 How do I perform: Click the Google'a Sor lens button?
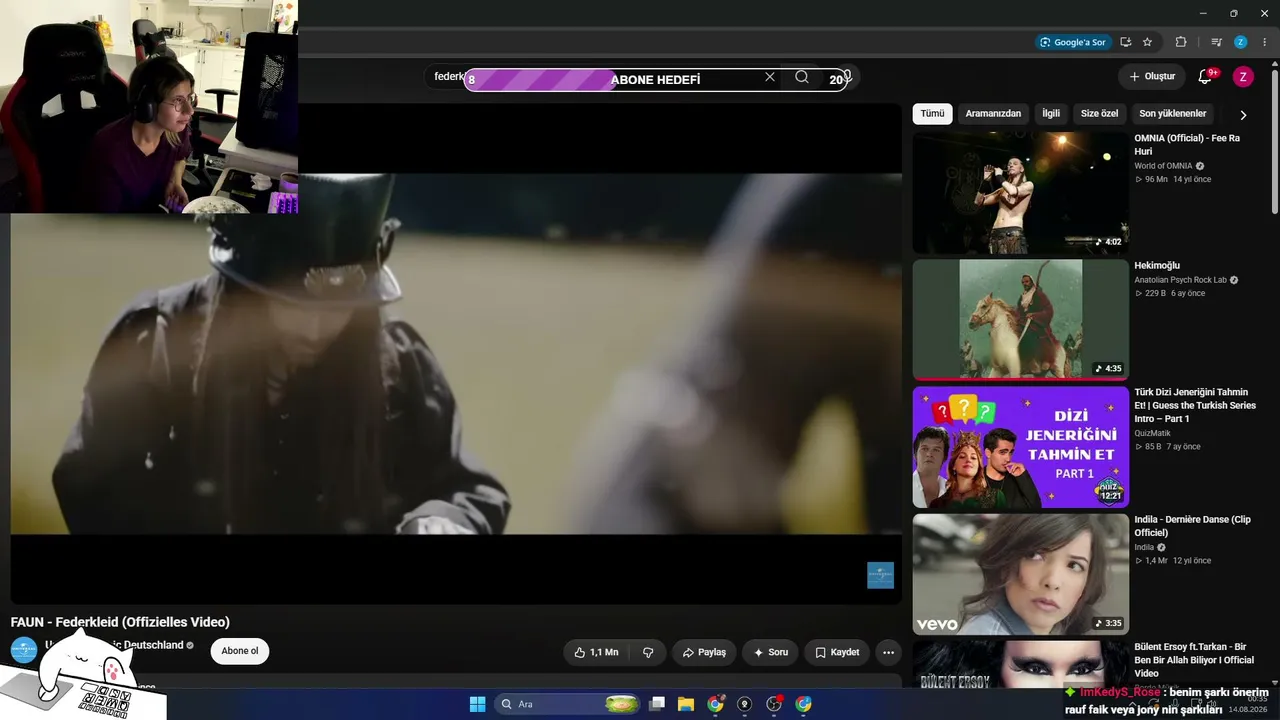1073,42
